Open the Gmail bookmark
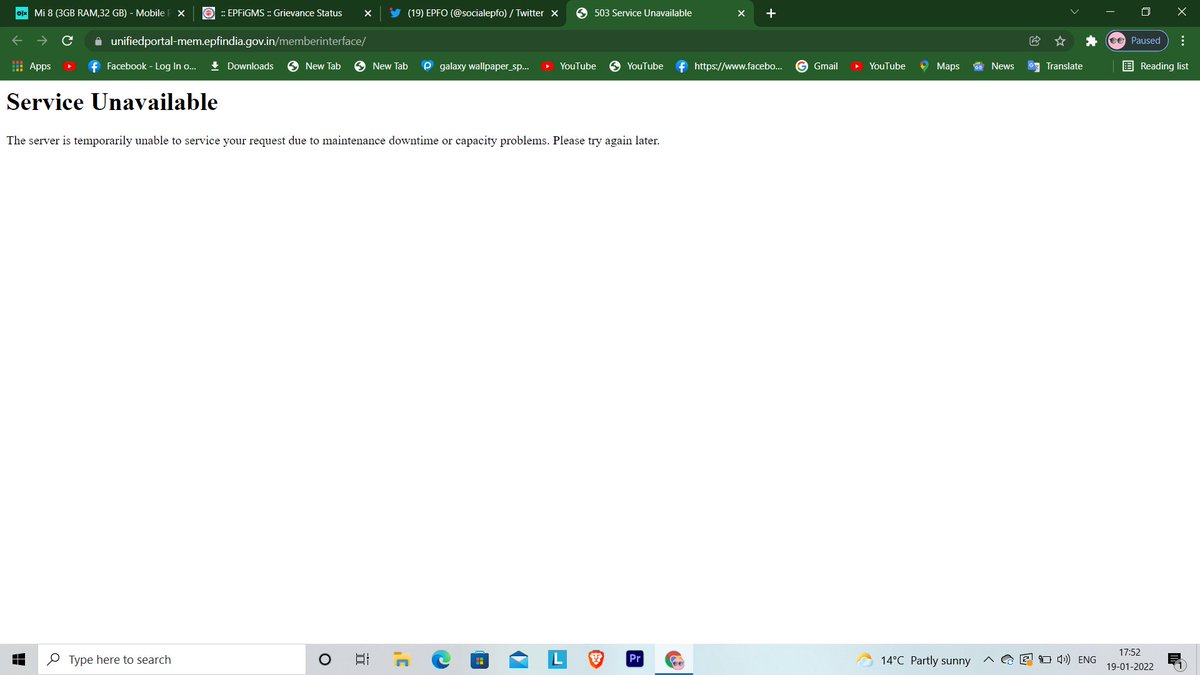Screen dimensions: 1200x675 817,66
